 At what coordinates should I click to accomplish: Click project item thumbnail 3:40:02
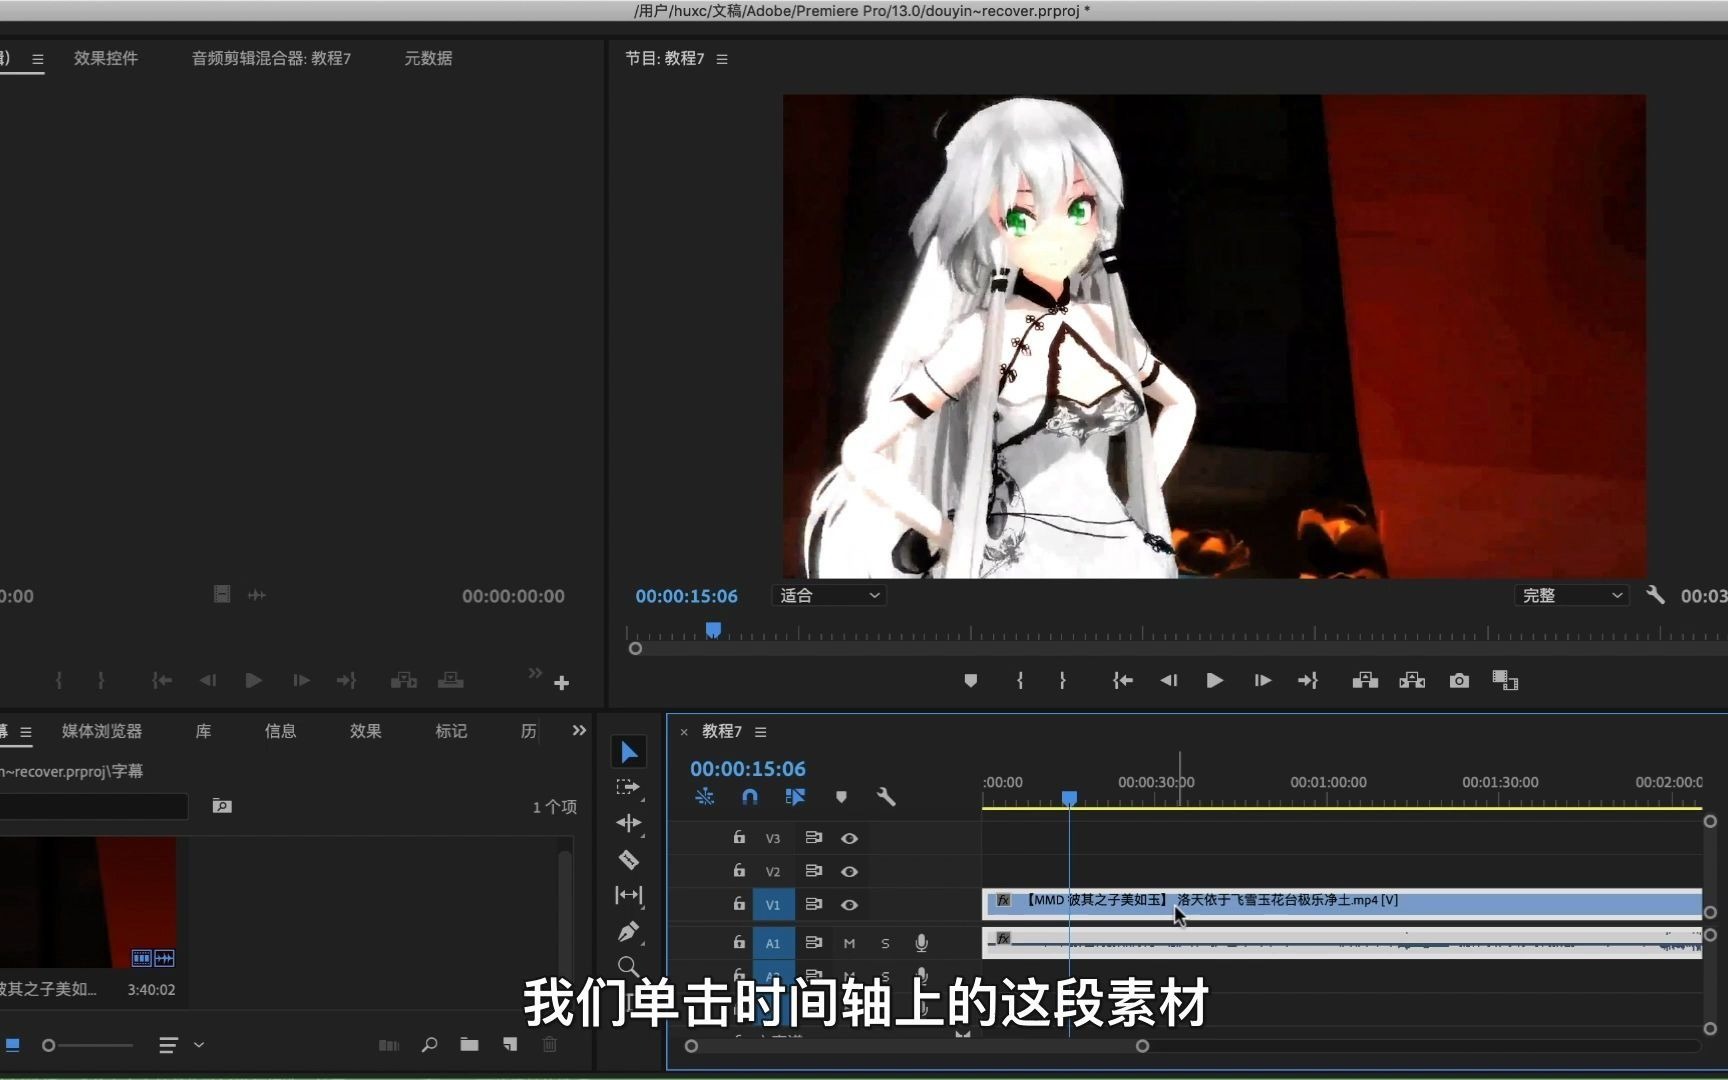click(88, 903)
